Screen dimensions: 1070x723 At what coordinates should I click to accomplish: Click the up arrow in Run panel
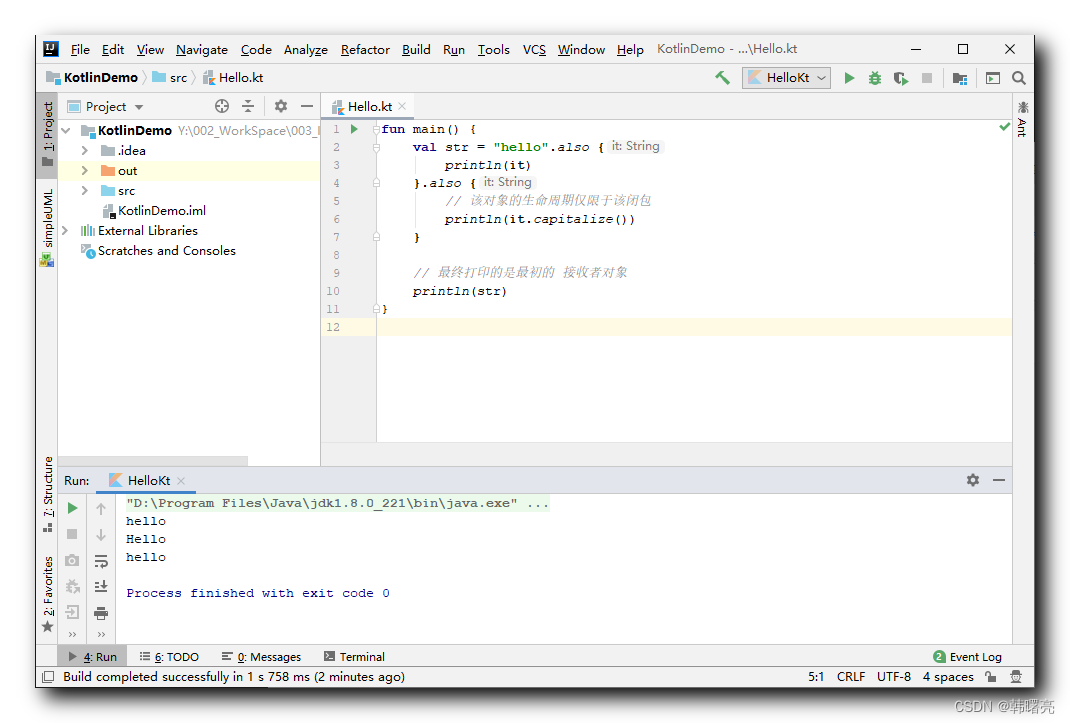point(101,508)
